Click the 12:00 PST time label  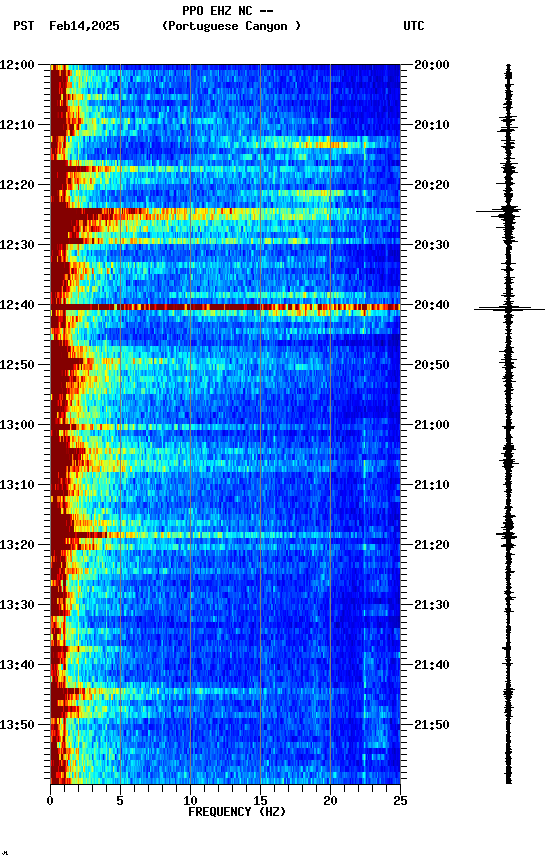click(17, 65)
